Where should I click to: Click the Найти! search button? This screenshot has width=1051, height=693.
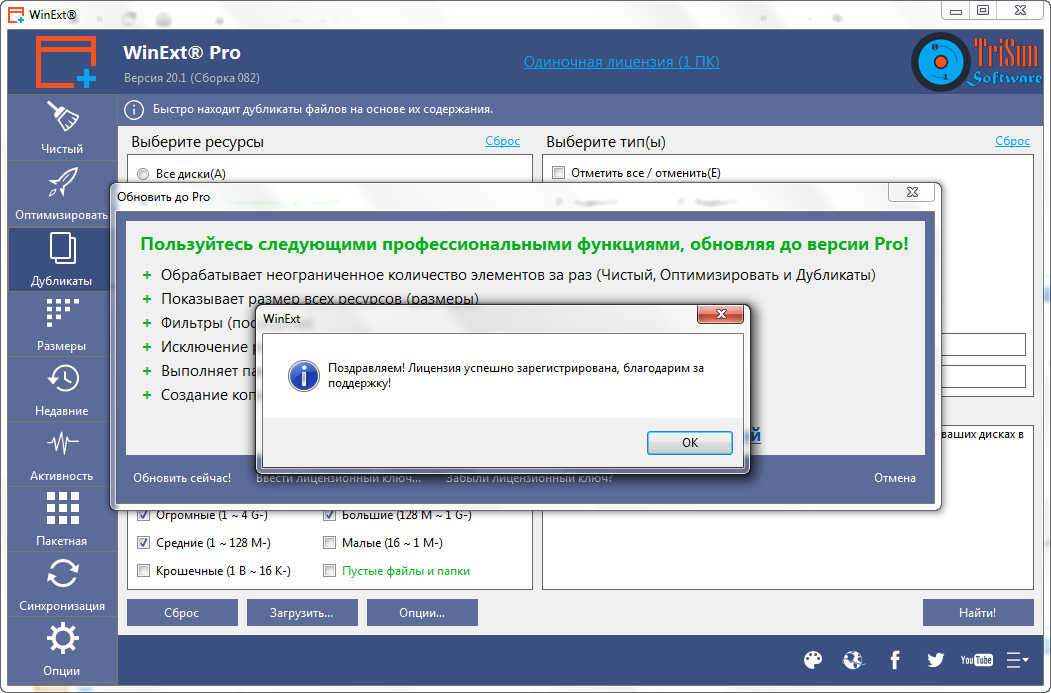click(x=977, y=613)
